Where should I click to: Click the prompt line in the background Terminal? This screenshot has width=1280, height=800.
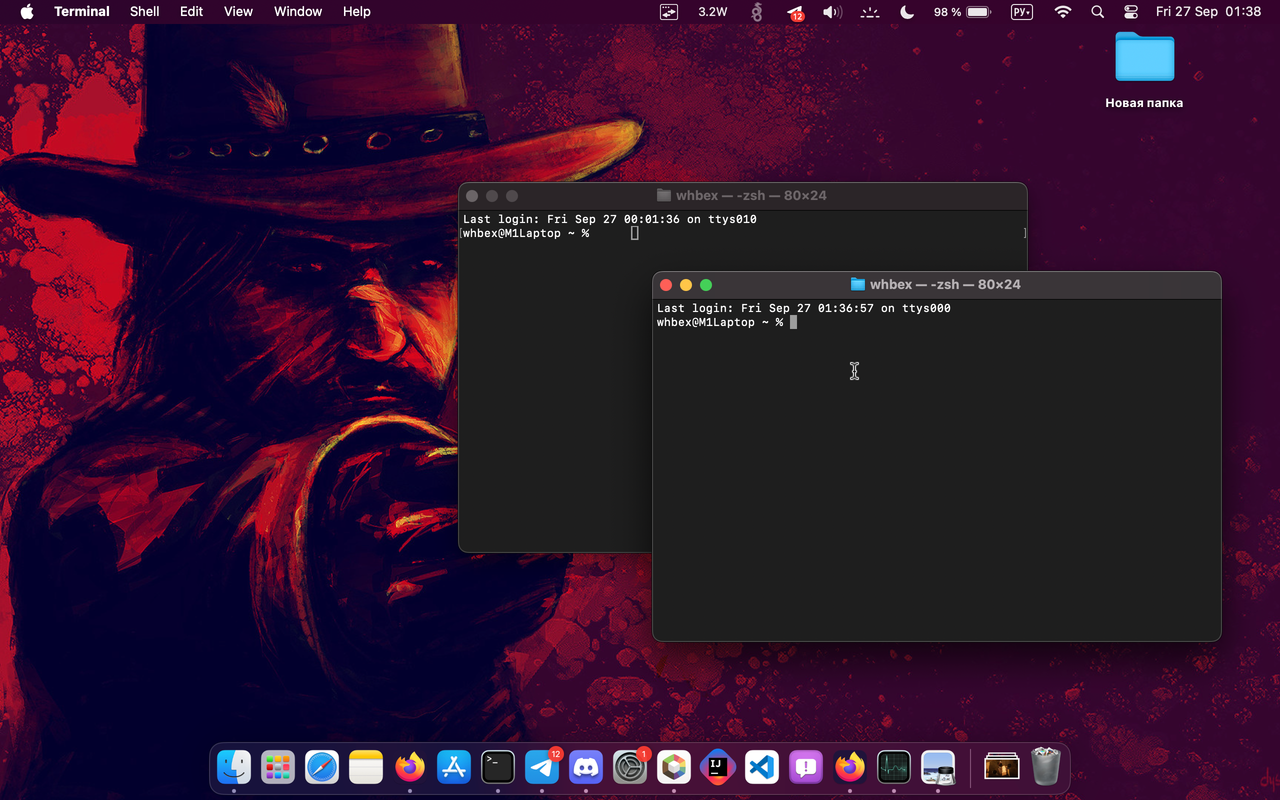[550, 233]
